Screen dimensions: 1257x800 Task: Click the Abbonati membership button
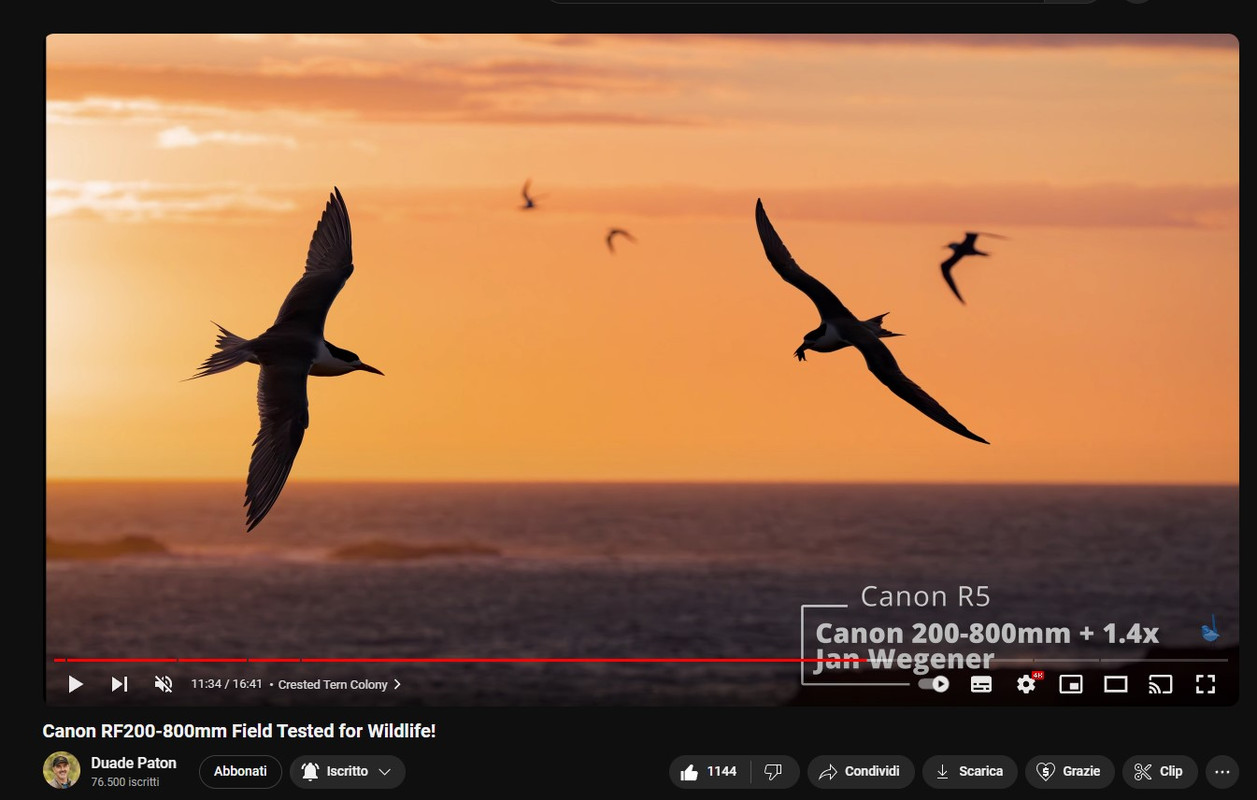point(241,771)
